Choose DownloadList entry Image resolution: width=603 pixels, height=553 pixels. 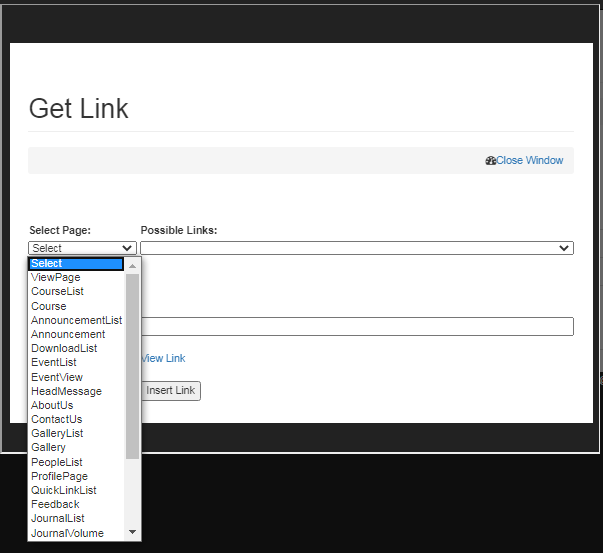point(64,348)
